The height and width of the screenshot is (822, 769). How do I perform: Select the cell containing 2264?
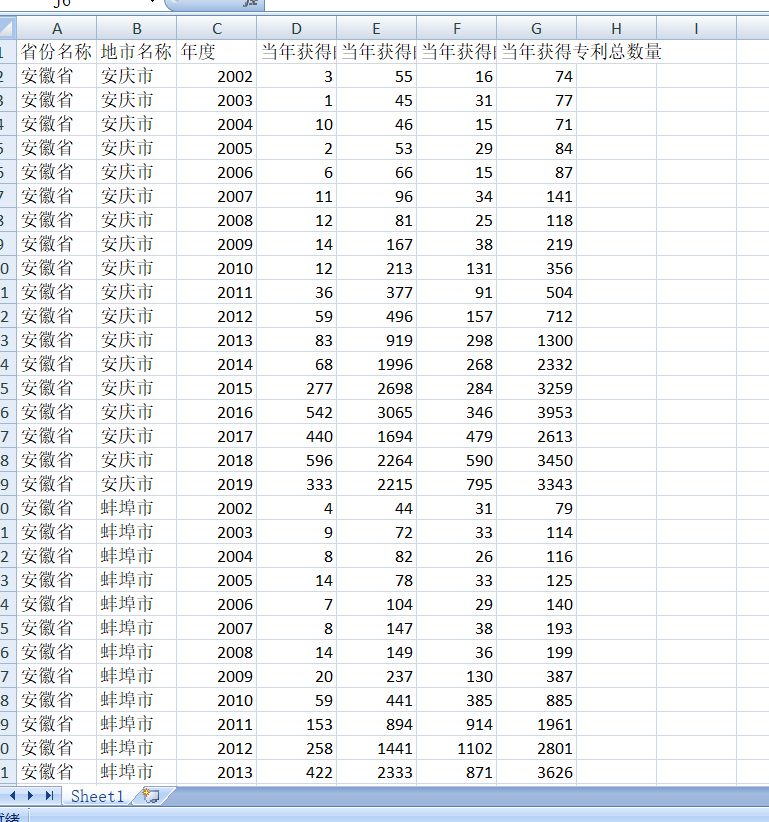tap(376, 460)
